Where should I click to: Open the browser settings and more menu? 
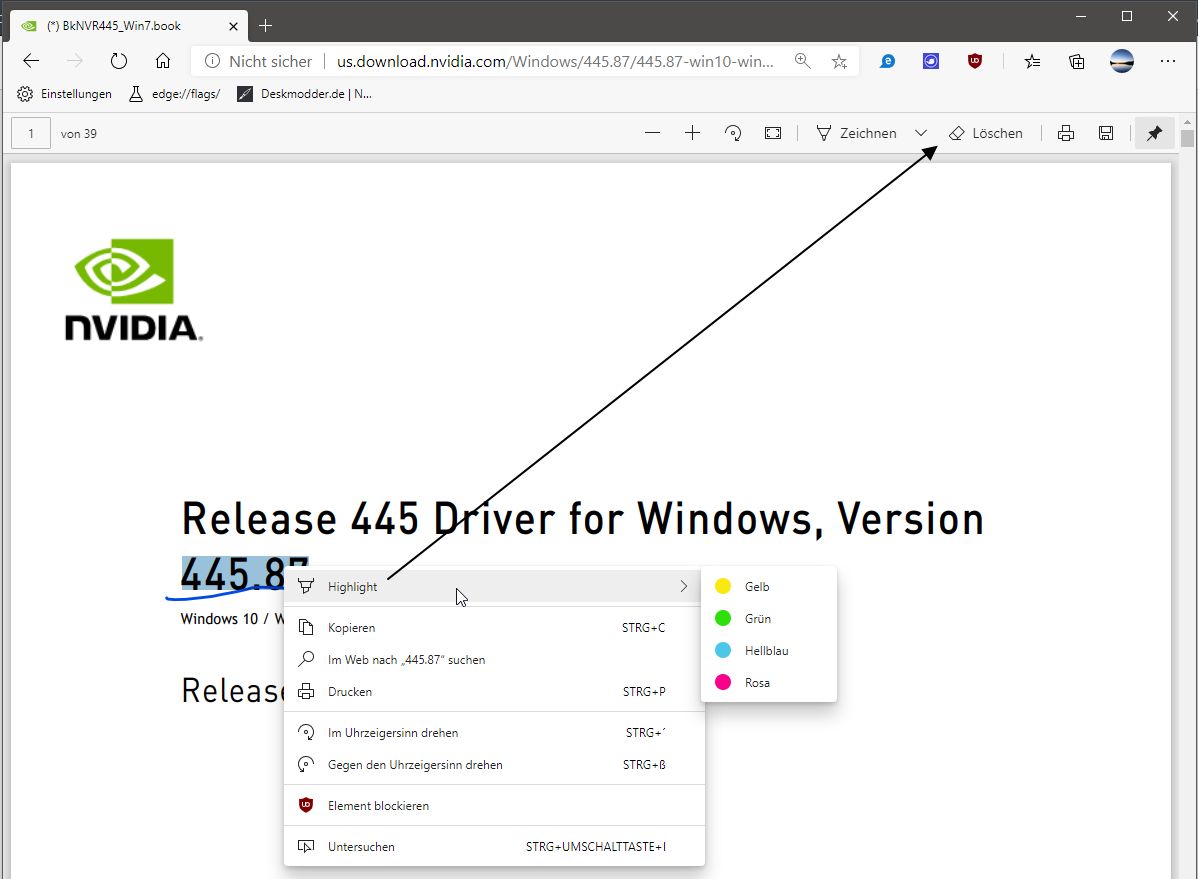(1167, 61)
